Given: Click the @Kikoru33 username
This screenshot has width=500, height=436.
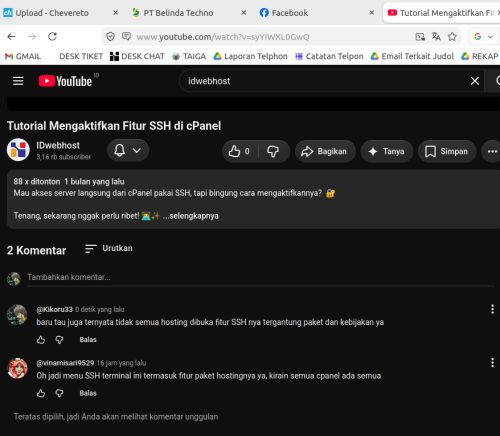Looking at the screenshot, I should point(54,310).
